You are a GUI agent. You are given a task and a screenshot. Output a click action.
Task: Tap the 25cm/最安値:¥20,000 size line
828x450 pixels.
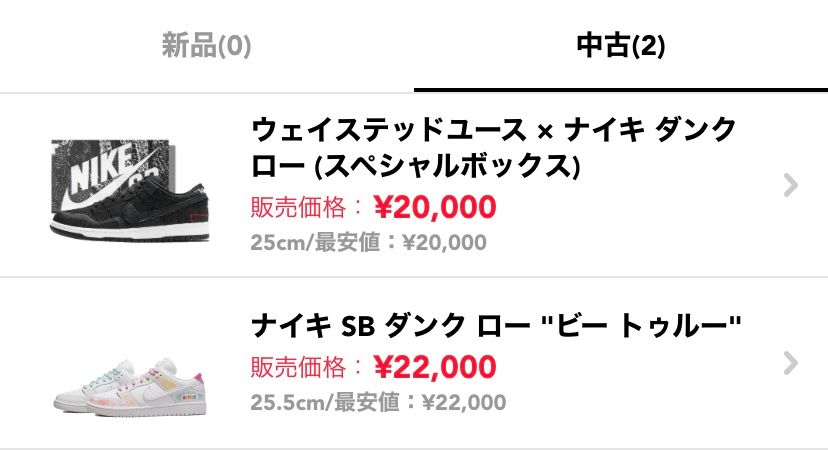point(369,242)
